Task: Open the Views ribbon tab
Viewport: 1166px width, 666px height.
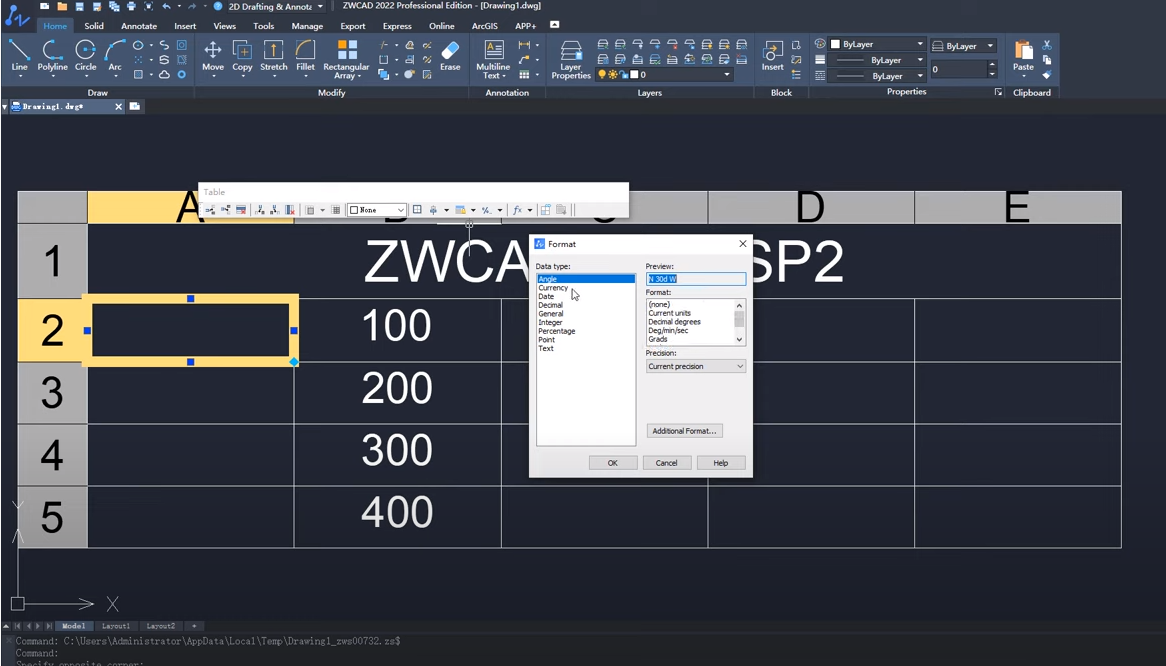Action: [x=225, y=26]
